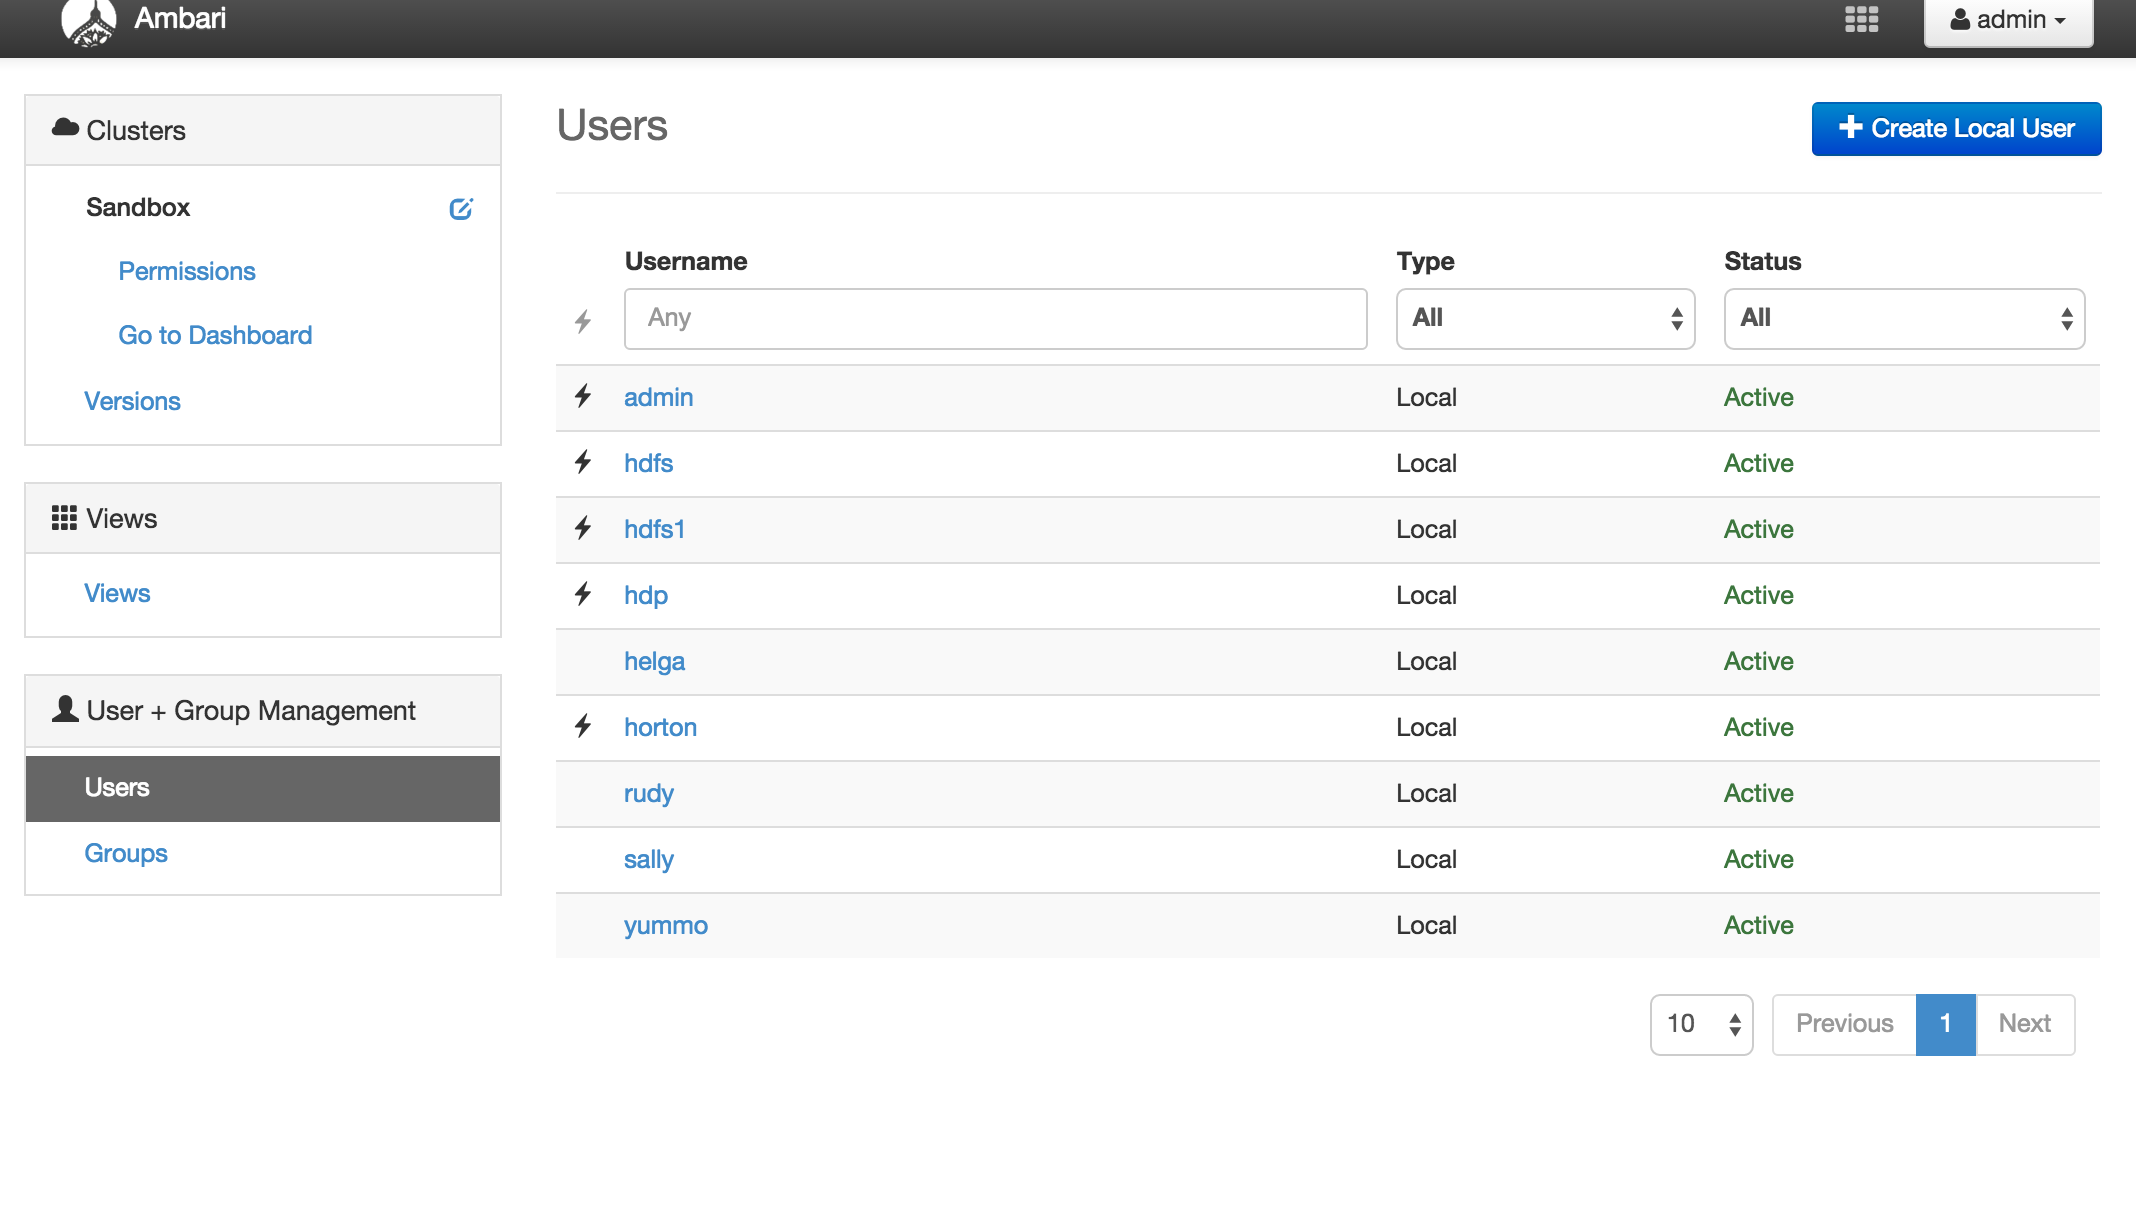Click the lightning bolt icon beside horton

[583, 726]
